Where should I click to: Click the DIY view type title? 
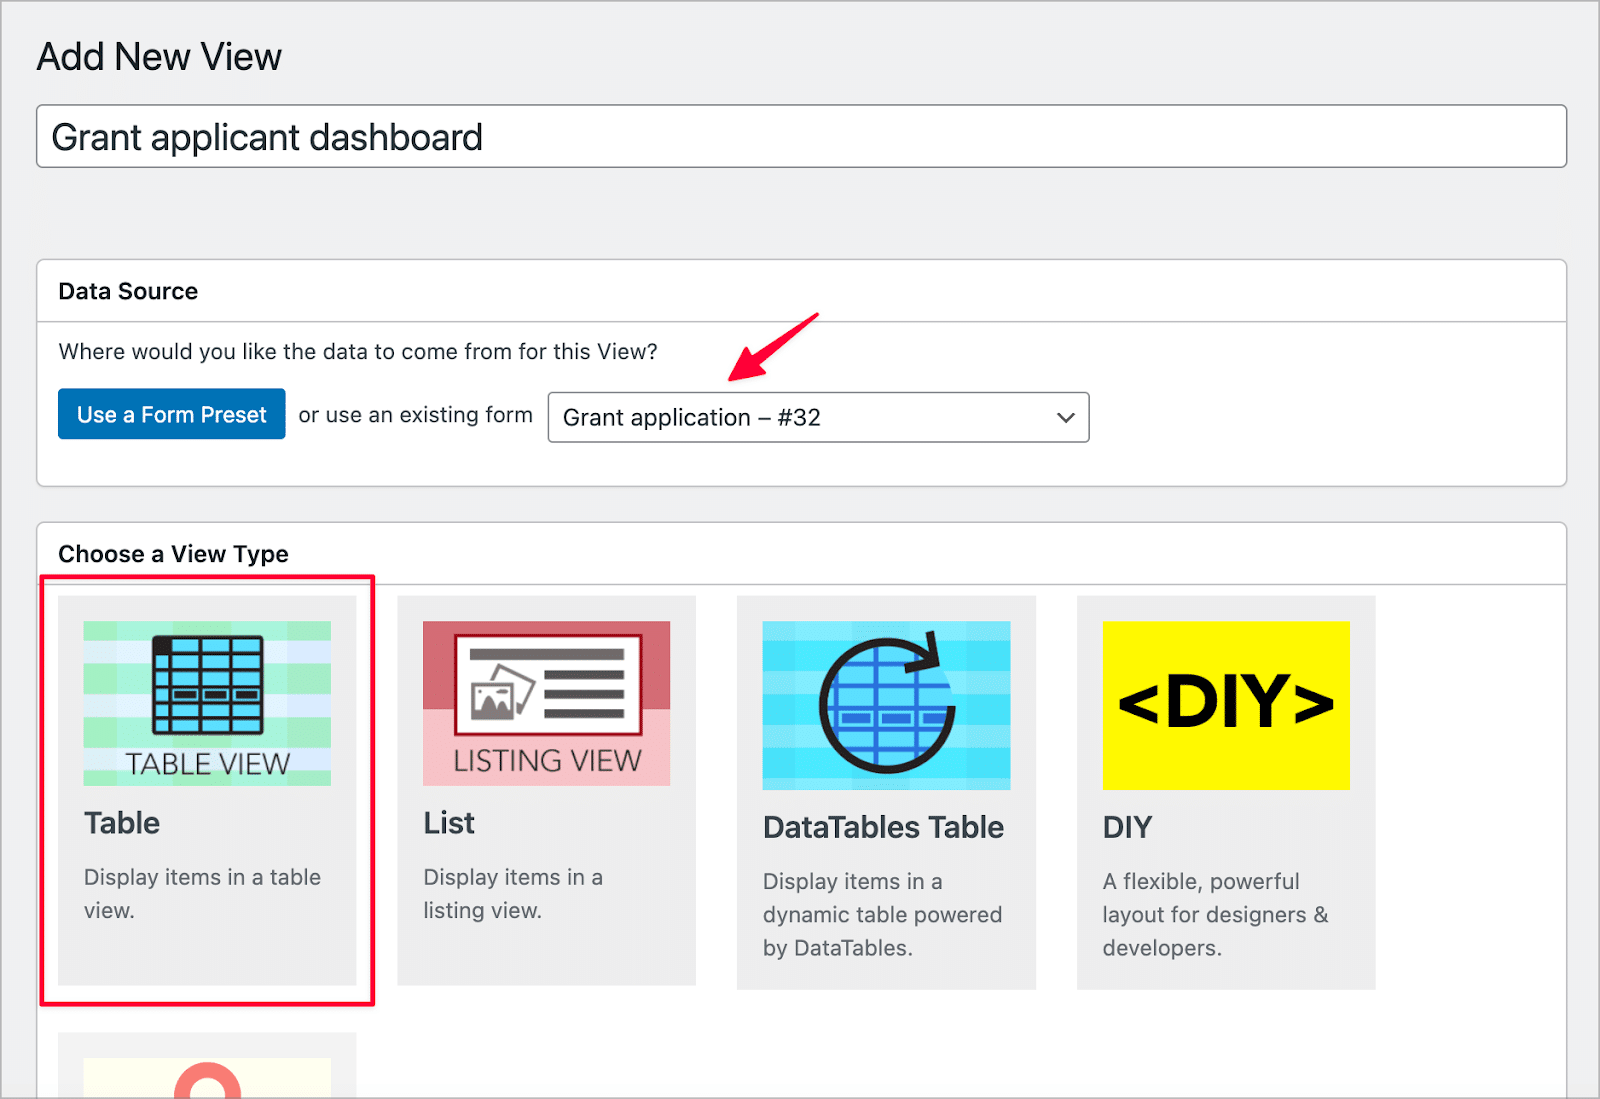click(1127, 827)
